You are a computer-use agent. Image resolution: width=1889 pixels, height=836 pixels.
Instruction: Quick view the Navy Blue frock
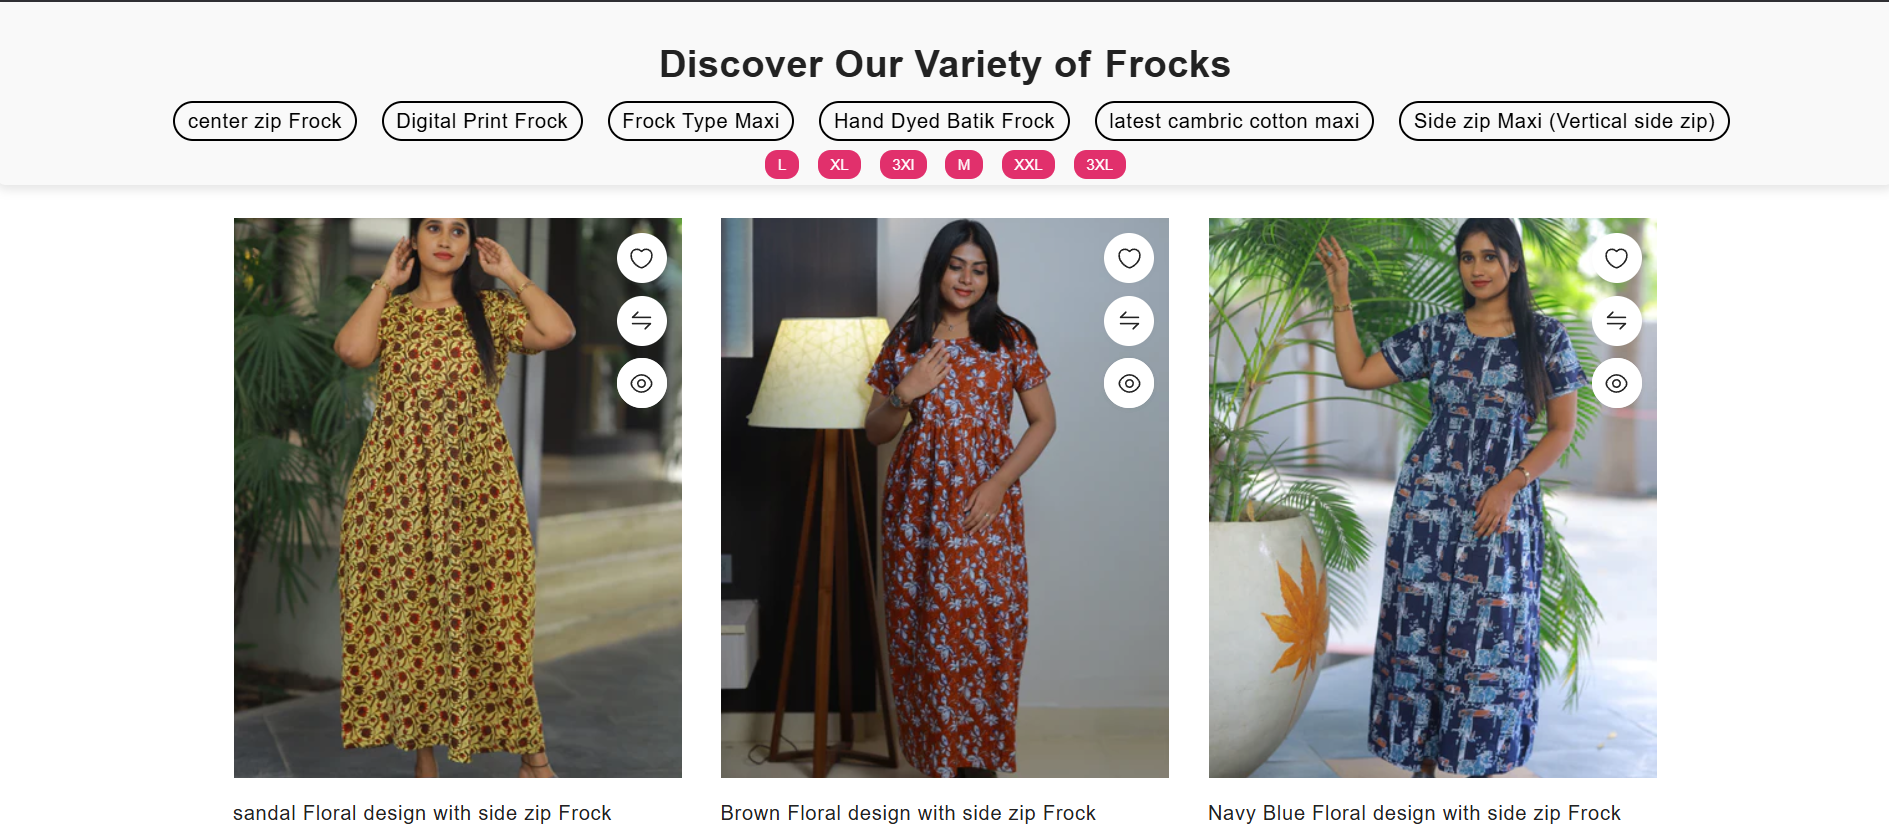1616,383
